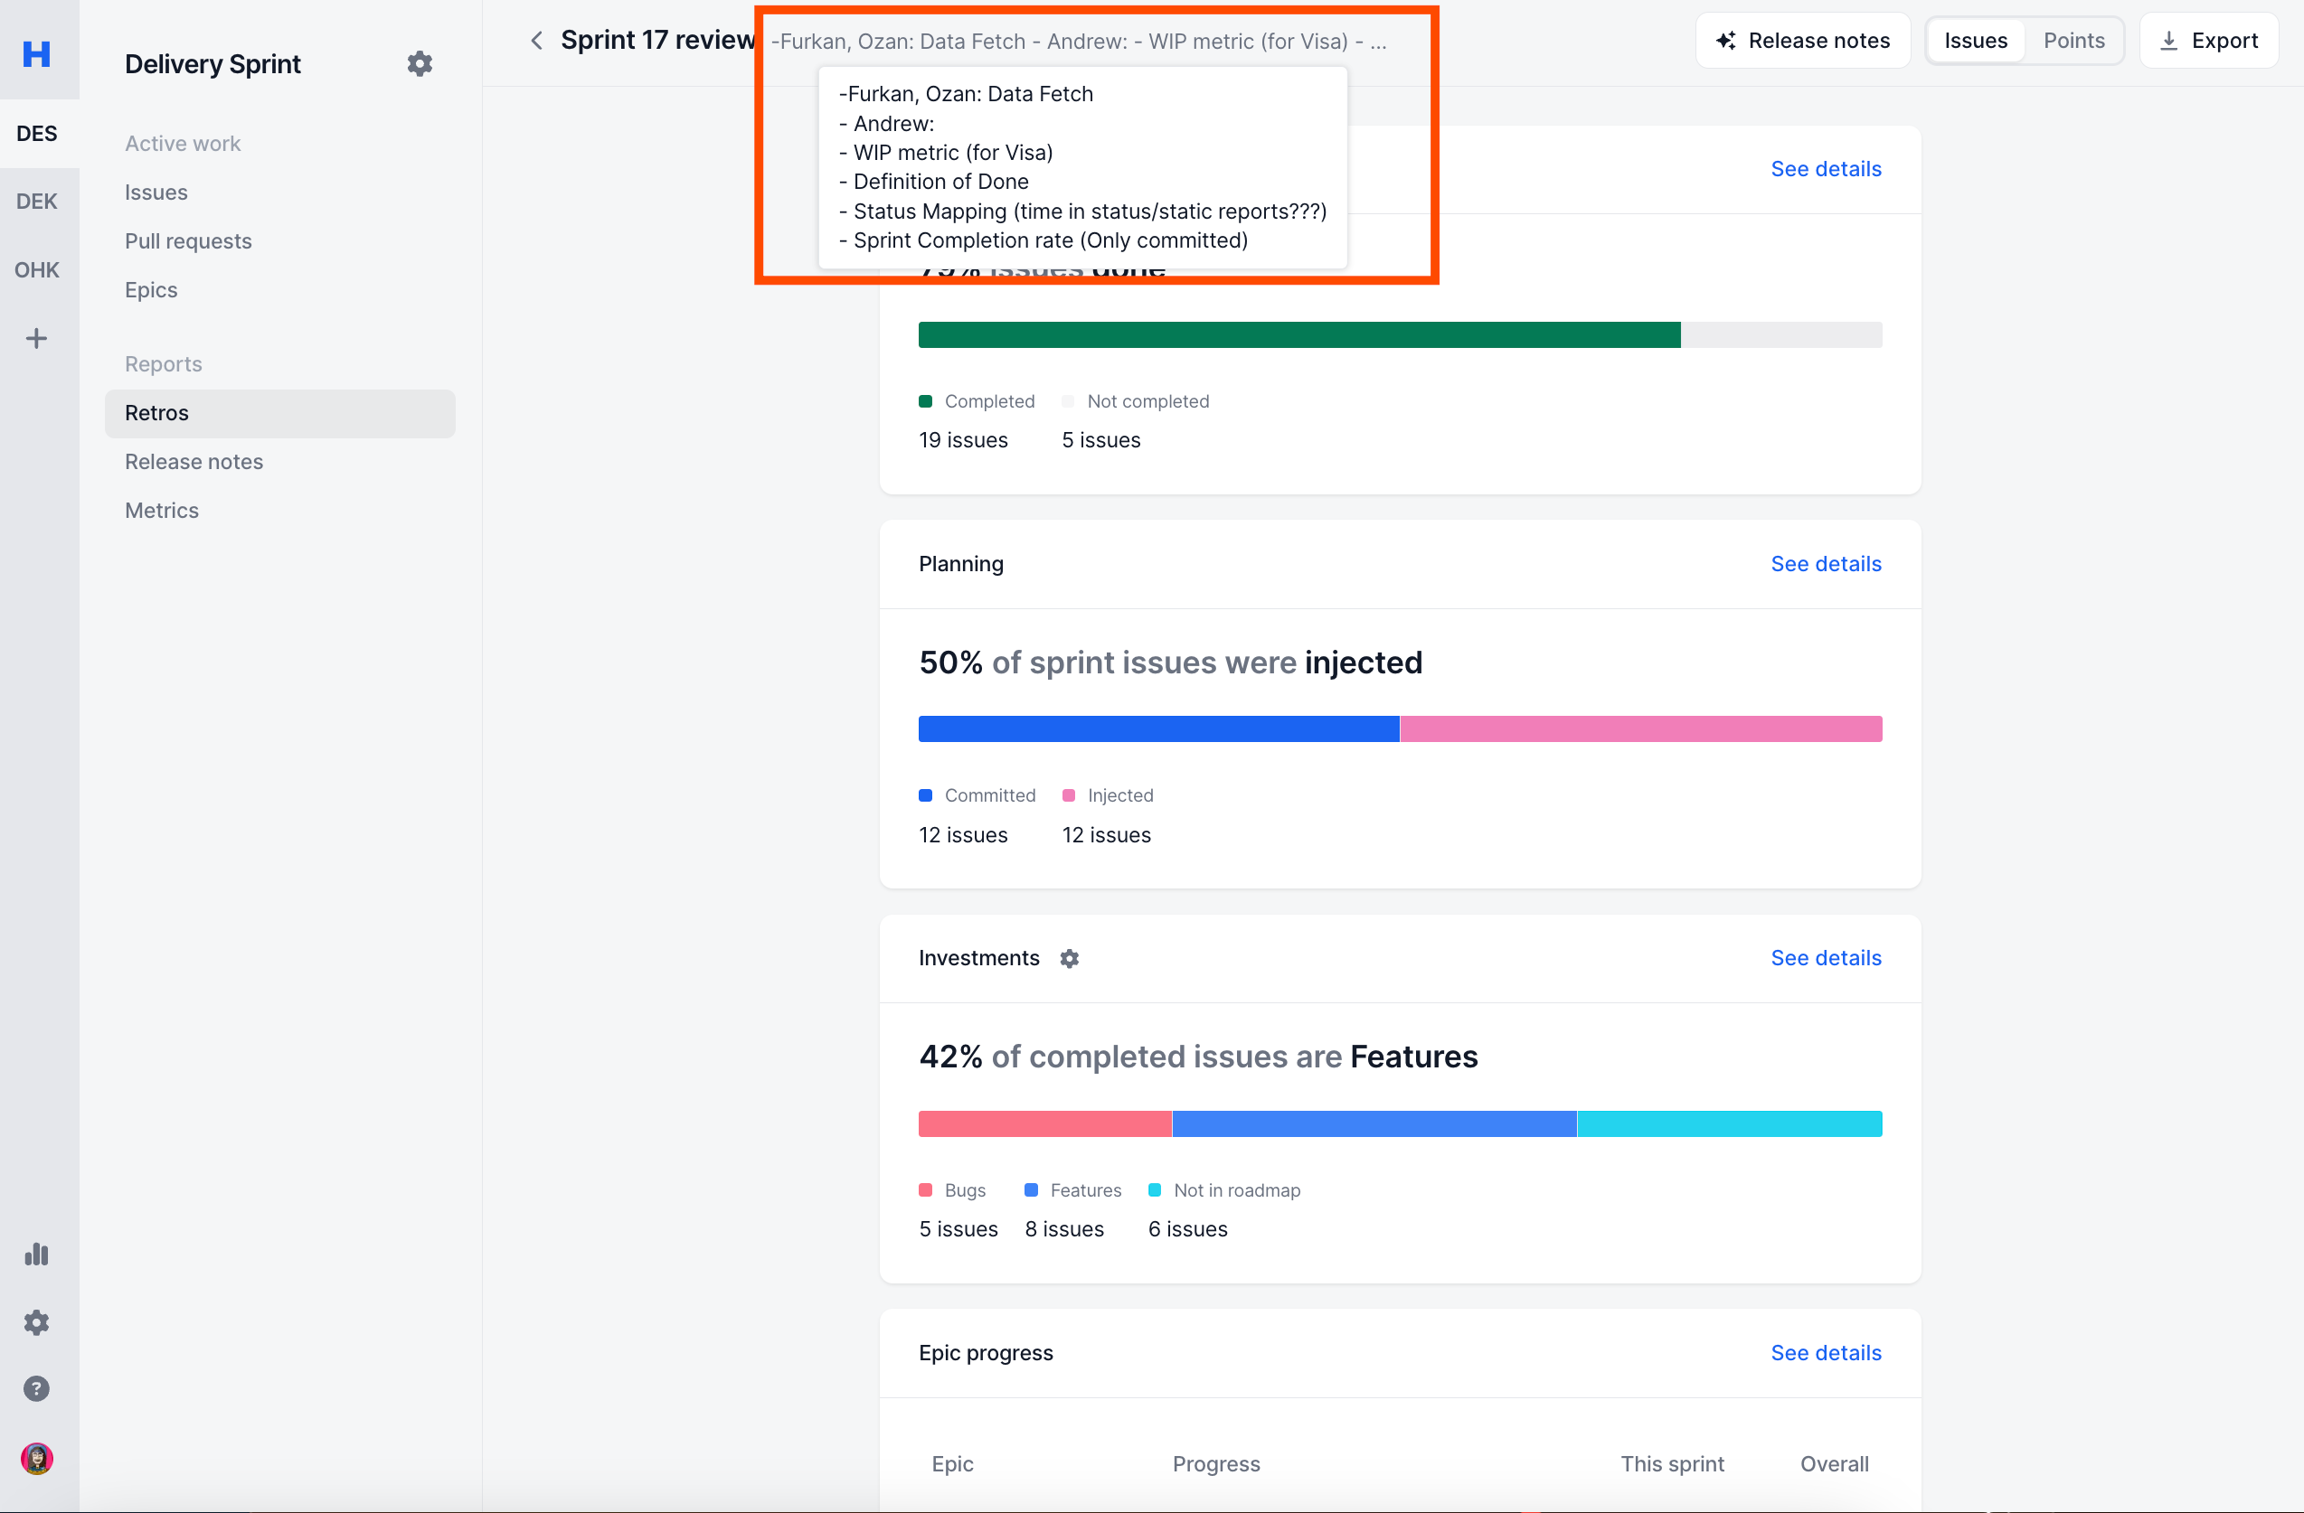
Task: Open the user avatar profile
Action: coord(37,1458)
